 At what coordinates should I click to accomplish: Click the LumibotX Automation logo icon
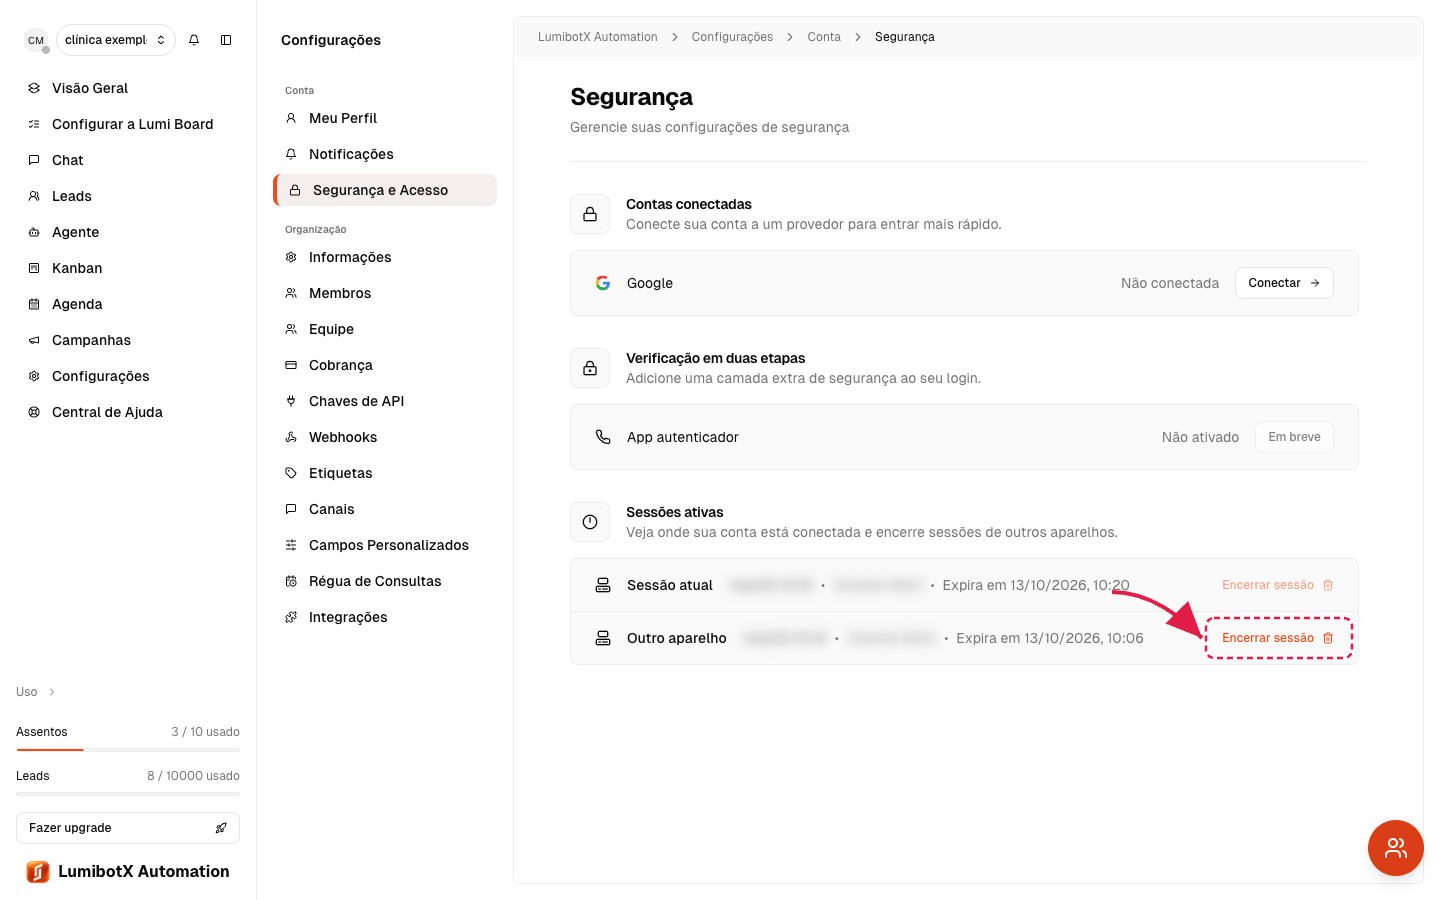pos(38,872)
